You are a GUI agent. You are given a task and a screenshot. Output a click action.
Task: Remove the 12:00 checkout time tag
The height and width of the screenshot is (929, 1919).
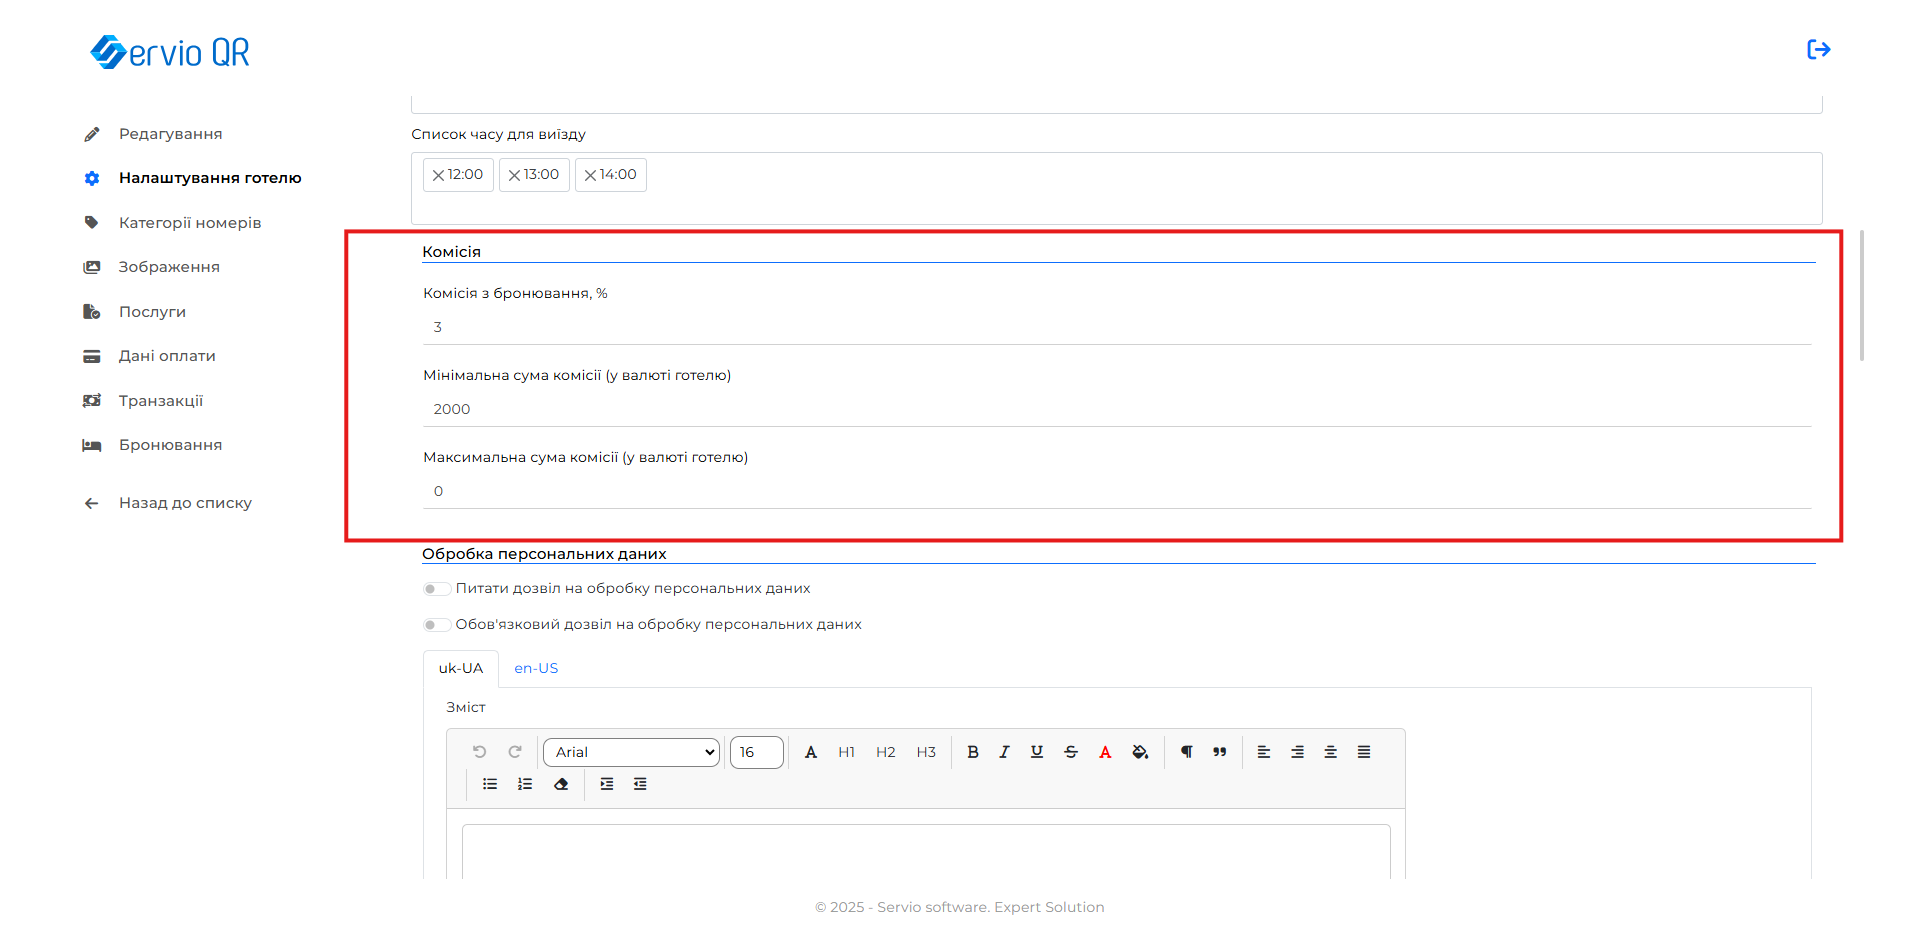438,175
